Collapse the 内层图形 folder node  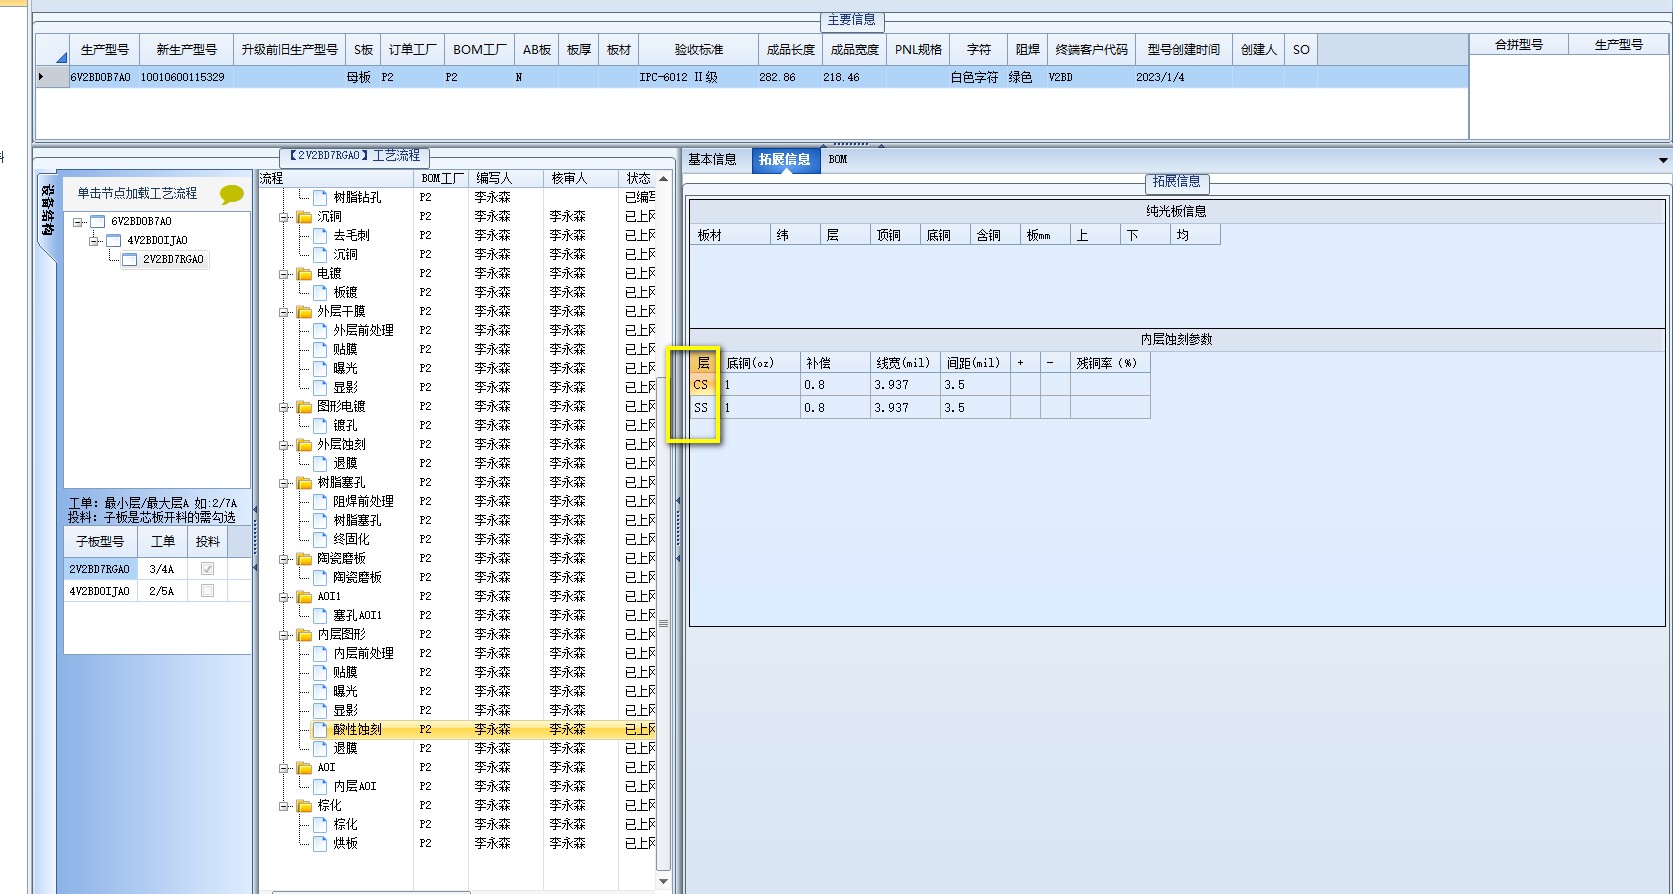pyautogui.click(x=284, y=634)
